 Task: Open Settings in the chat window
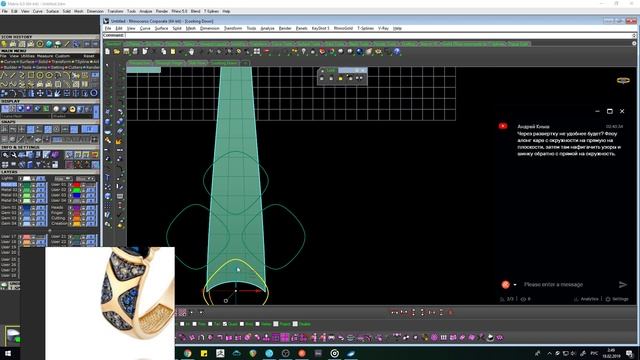coord(618,299)
